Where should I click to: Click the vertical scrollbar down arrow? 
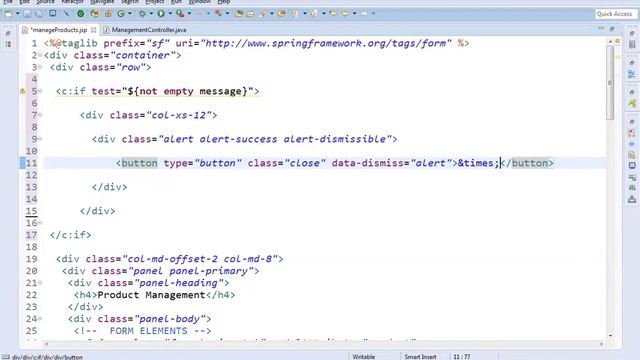pyautogui.click(x=610, y=336)
